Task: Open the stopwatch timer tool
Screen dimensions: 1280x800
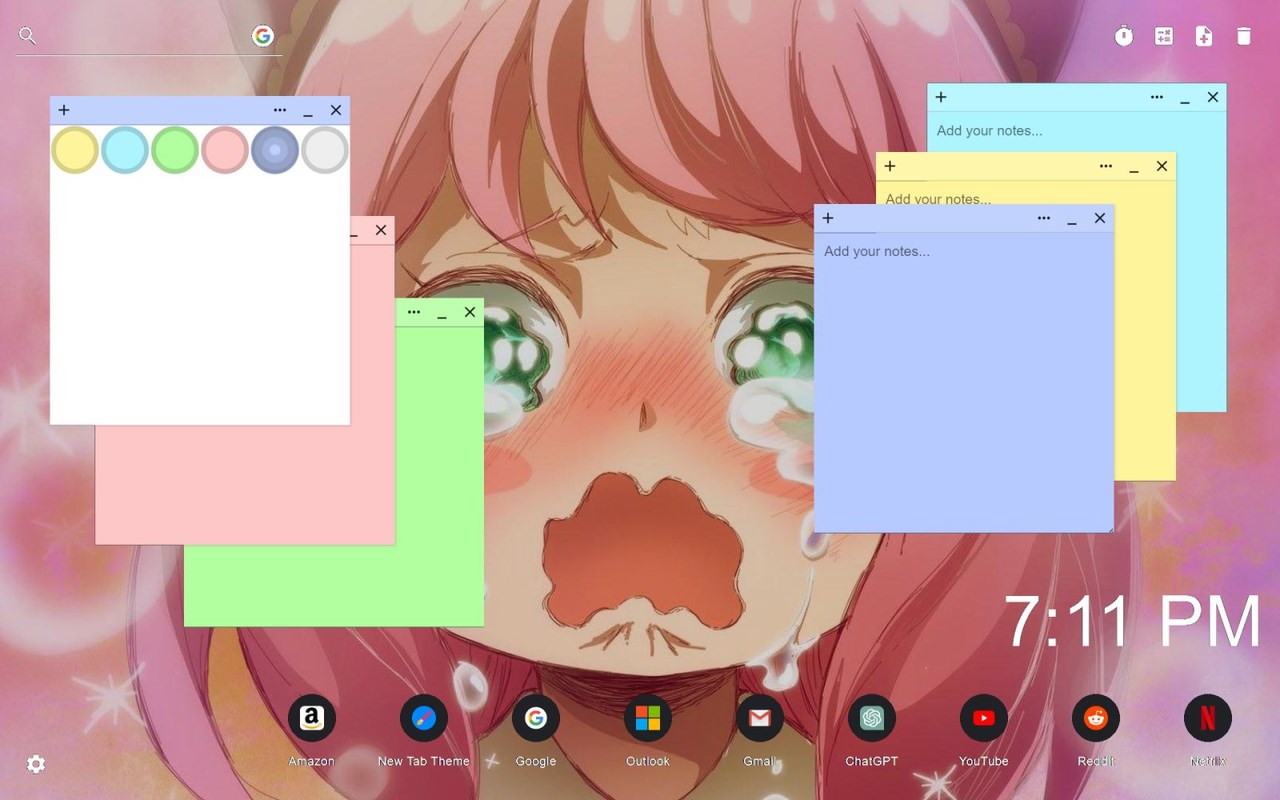Action: click(x=1124, y=36)
